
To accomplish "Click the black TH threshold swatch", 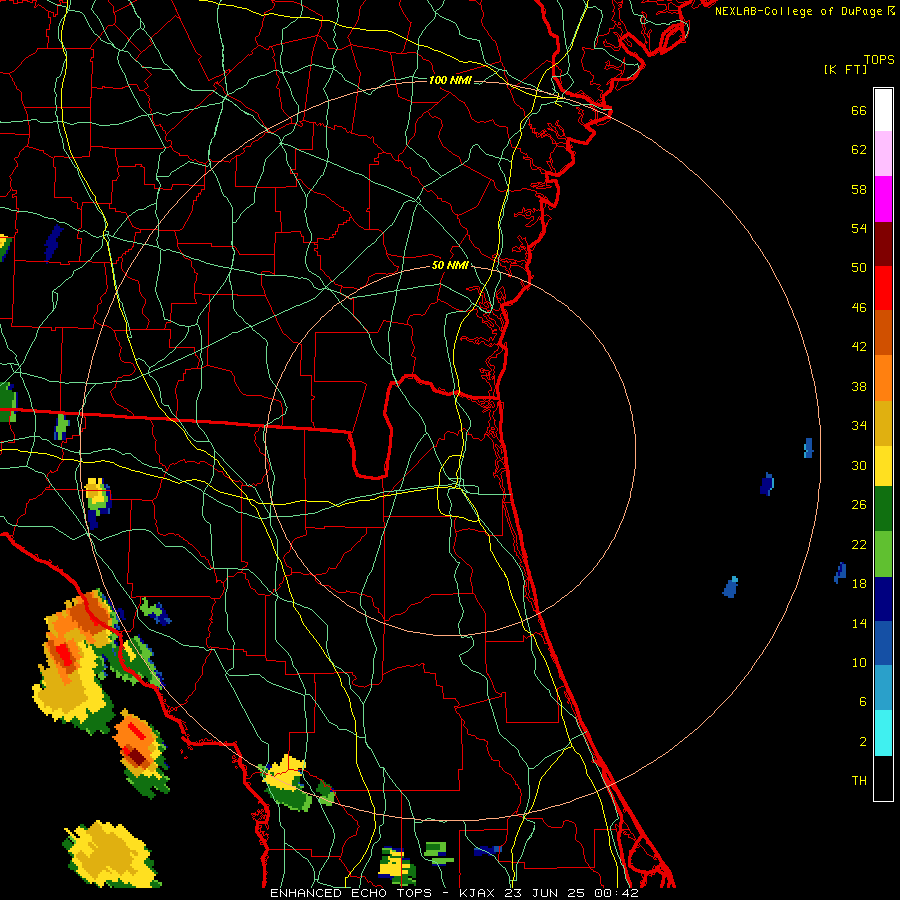I will (x=883, y=778).
